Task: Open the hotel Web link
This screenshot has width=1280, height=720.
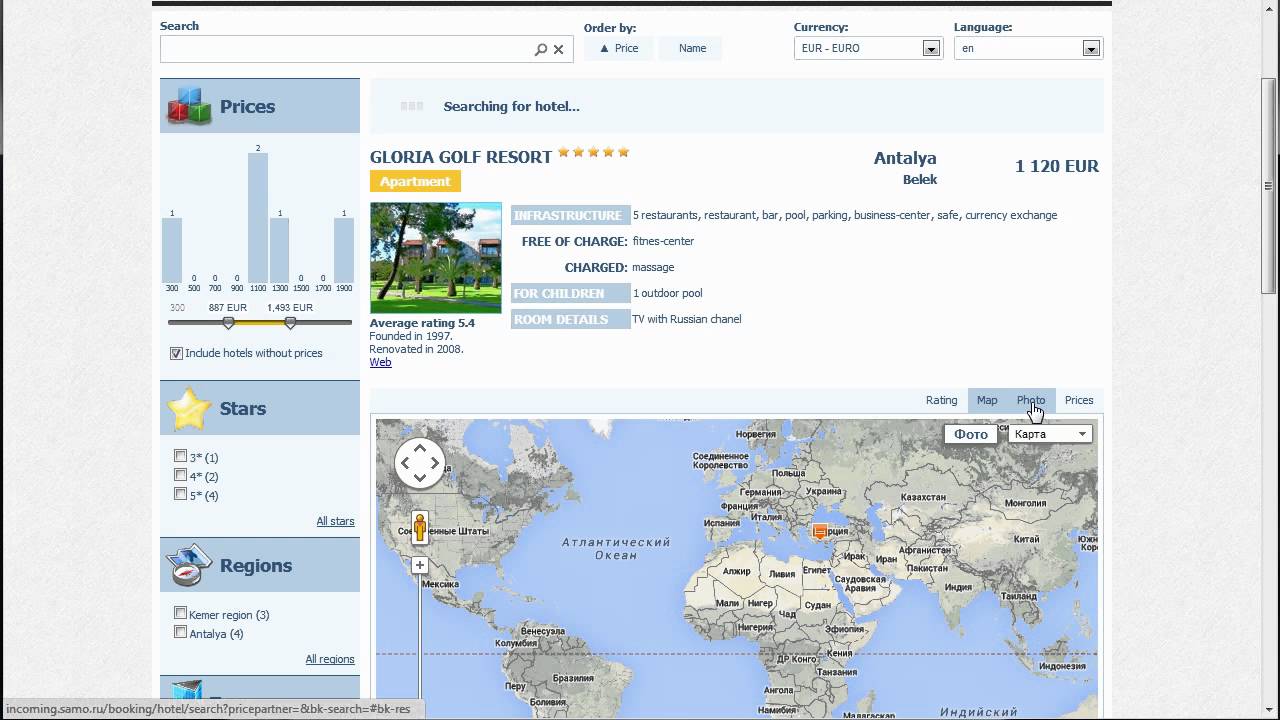Action: [380, 362]
